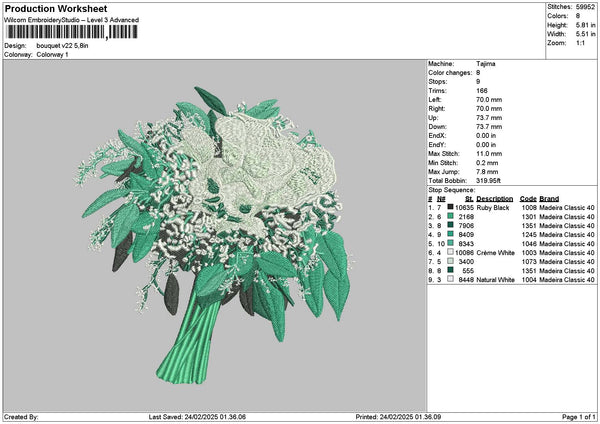The image size is (600, 424).
Task: Choose the swatch for thread code 1073
Action: (x=452, y=261)
